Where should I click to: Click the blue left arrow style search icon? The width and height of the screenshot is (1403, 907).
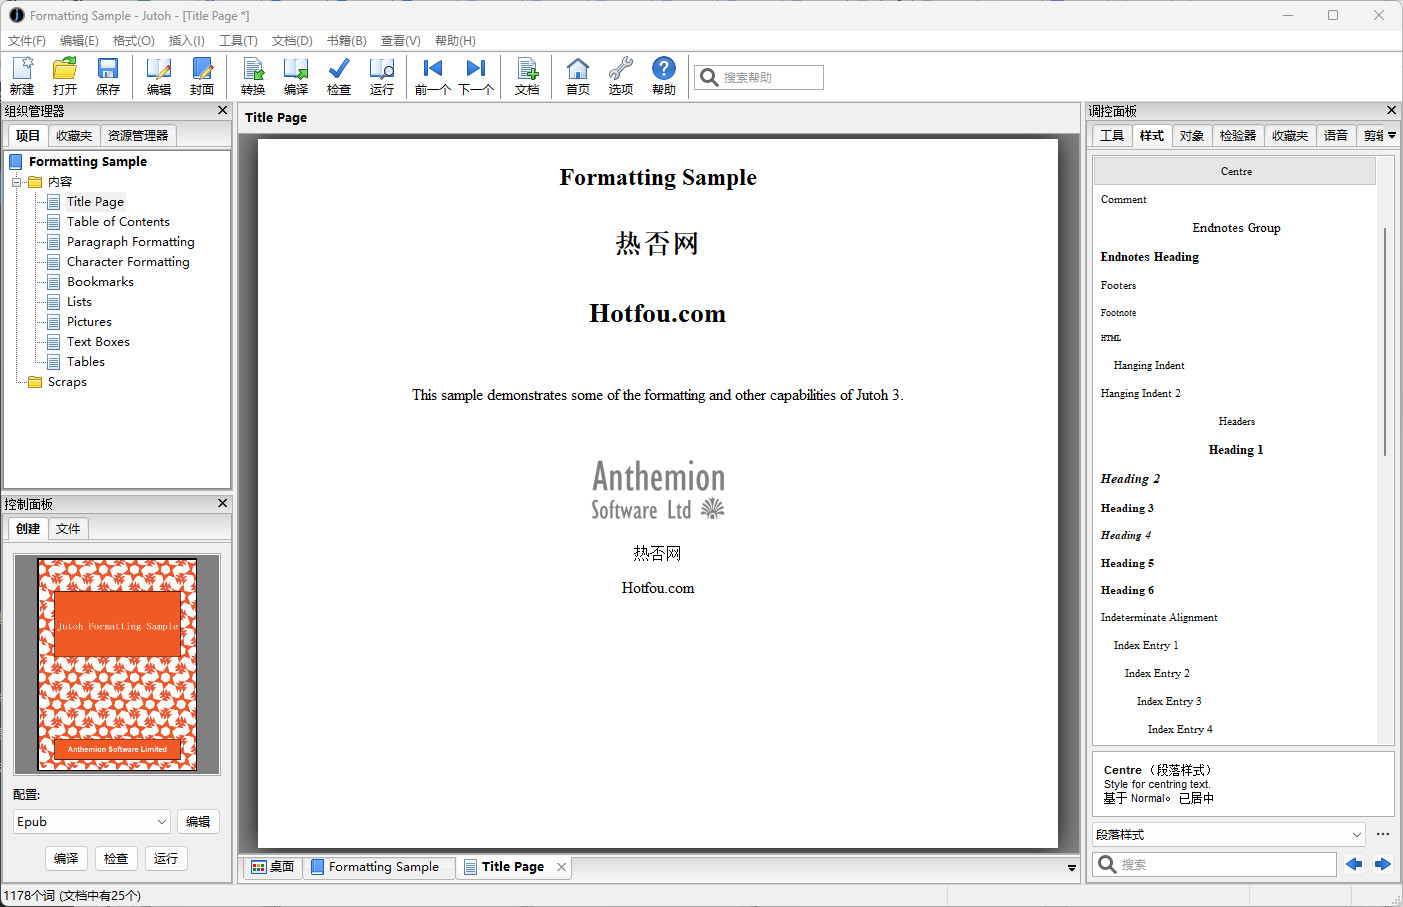tap(1354, 864)
